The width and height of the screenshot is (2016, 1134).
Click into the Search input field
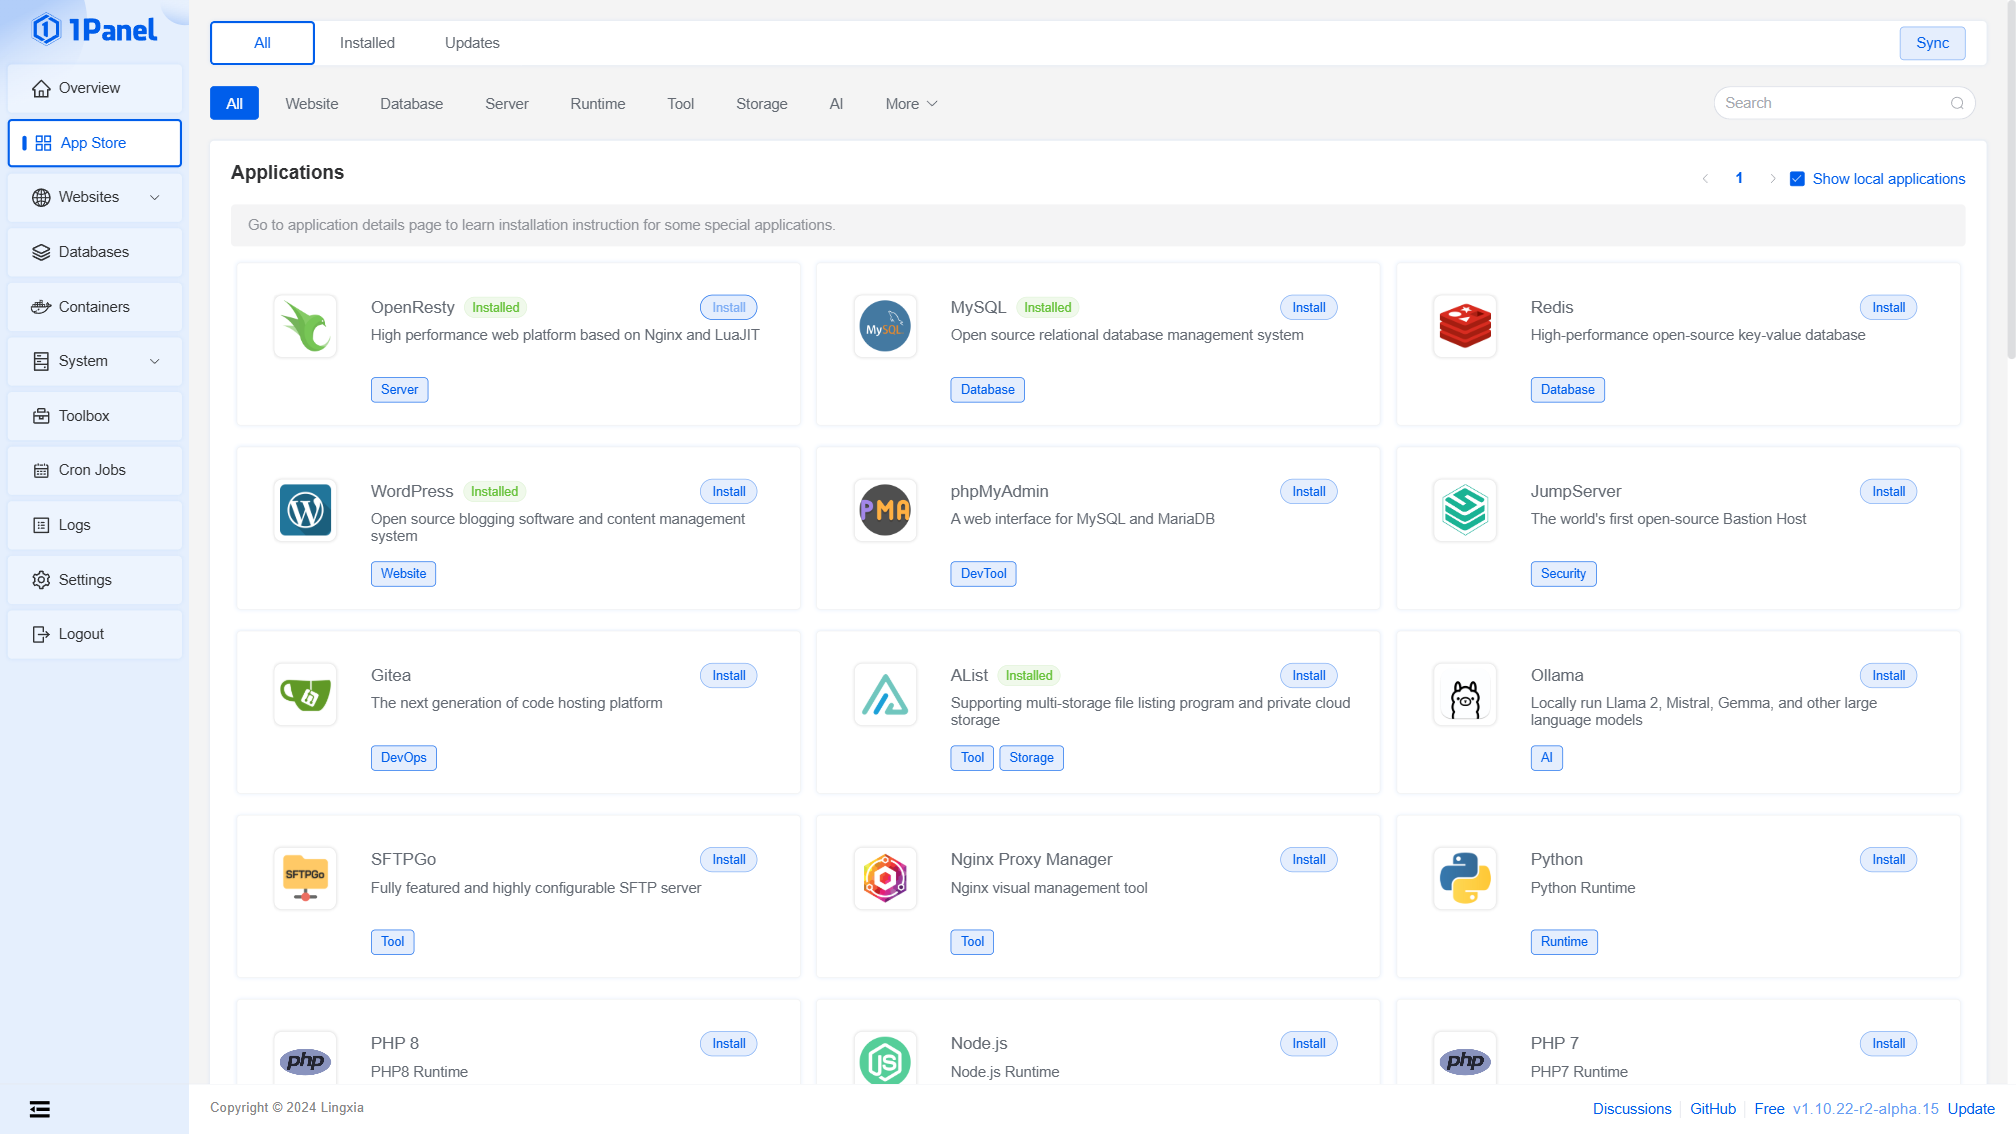click(x=1830, y=103)
